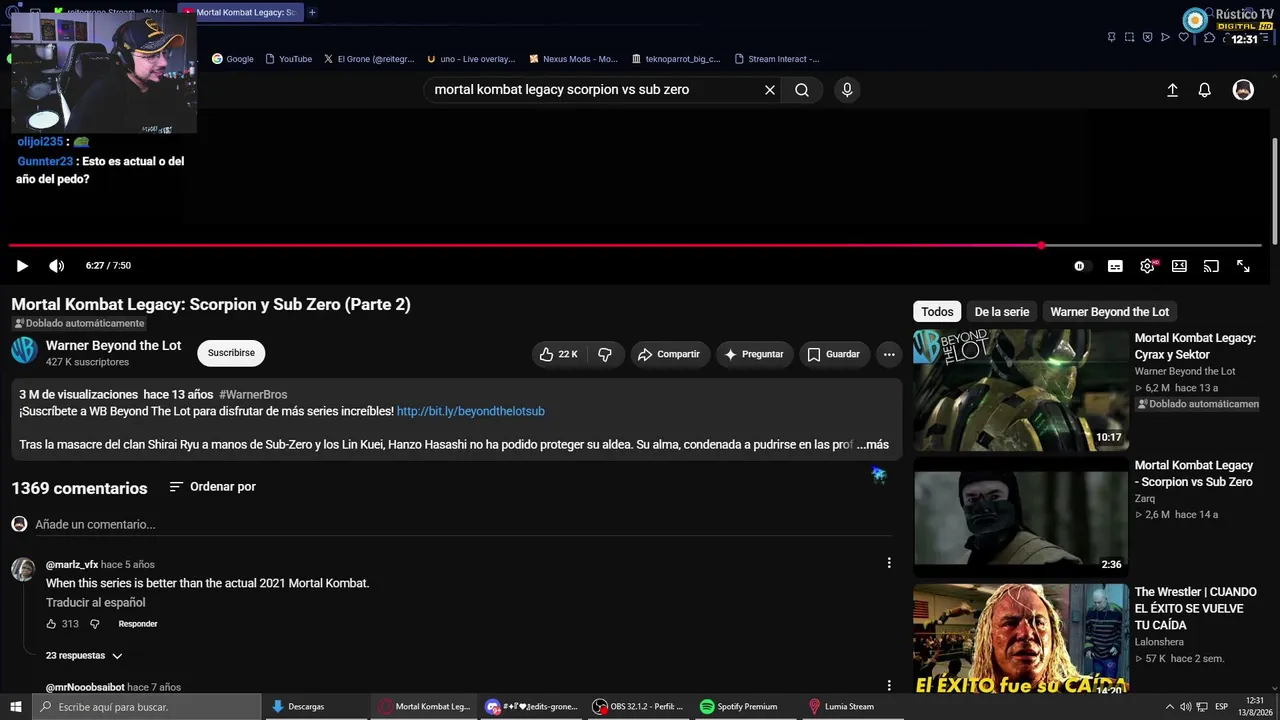The width and height of the screenshot is (1280, 720).
Task: Open the Google bookmark
Action: coord(233,59)
